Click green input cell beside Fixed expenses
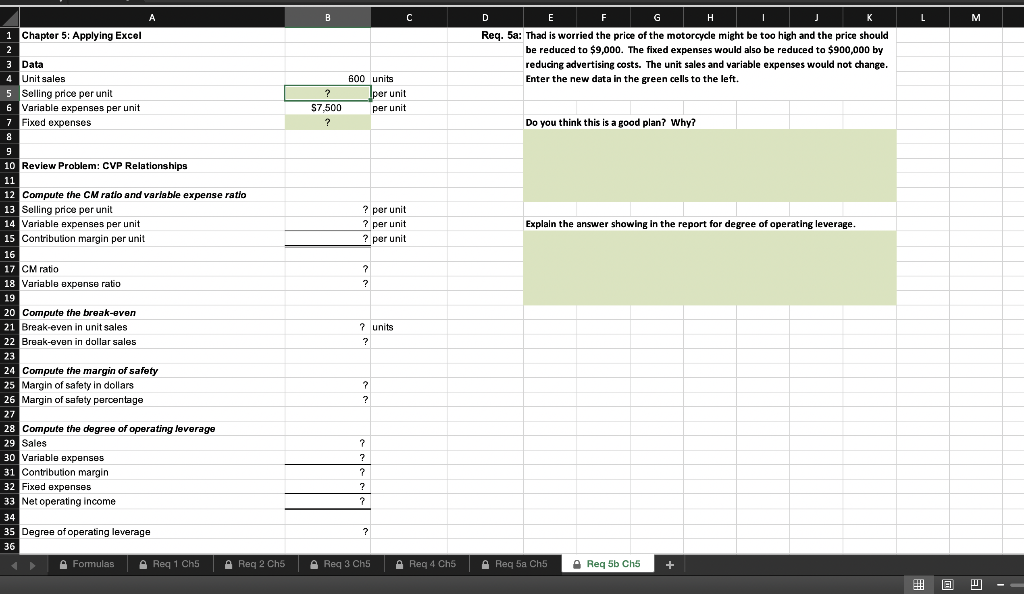1024x594 pixels. 327,122
